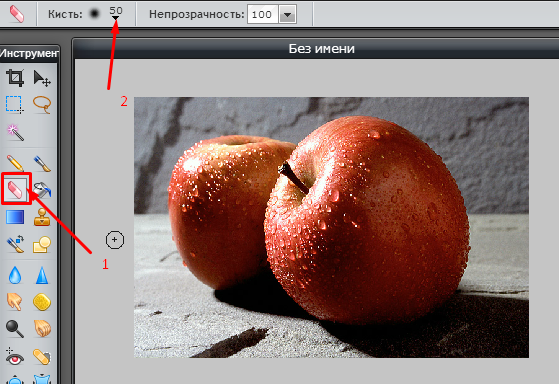Select the Spot Heal bandage tool

point(42,357)
